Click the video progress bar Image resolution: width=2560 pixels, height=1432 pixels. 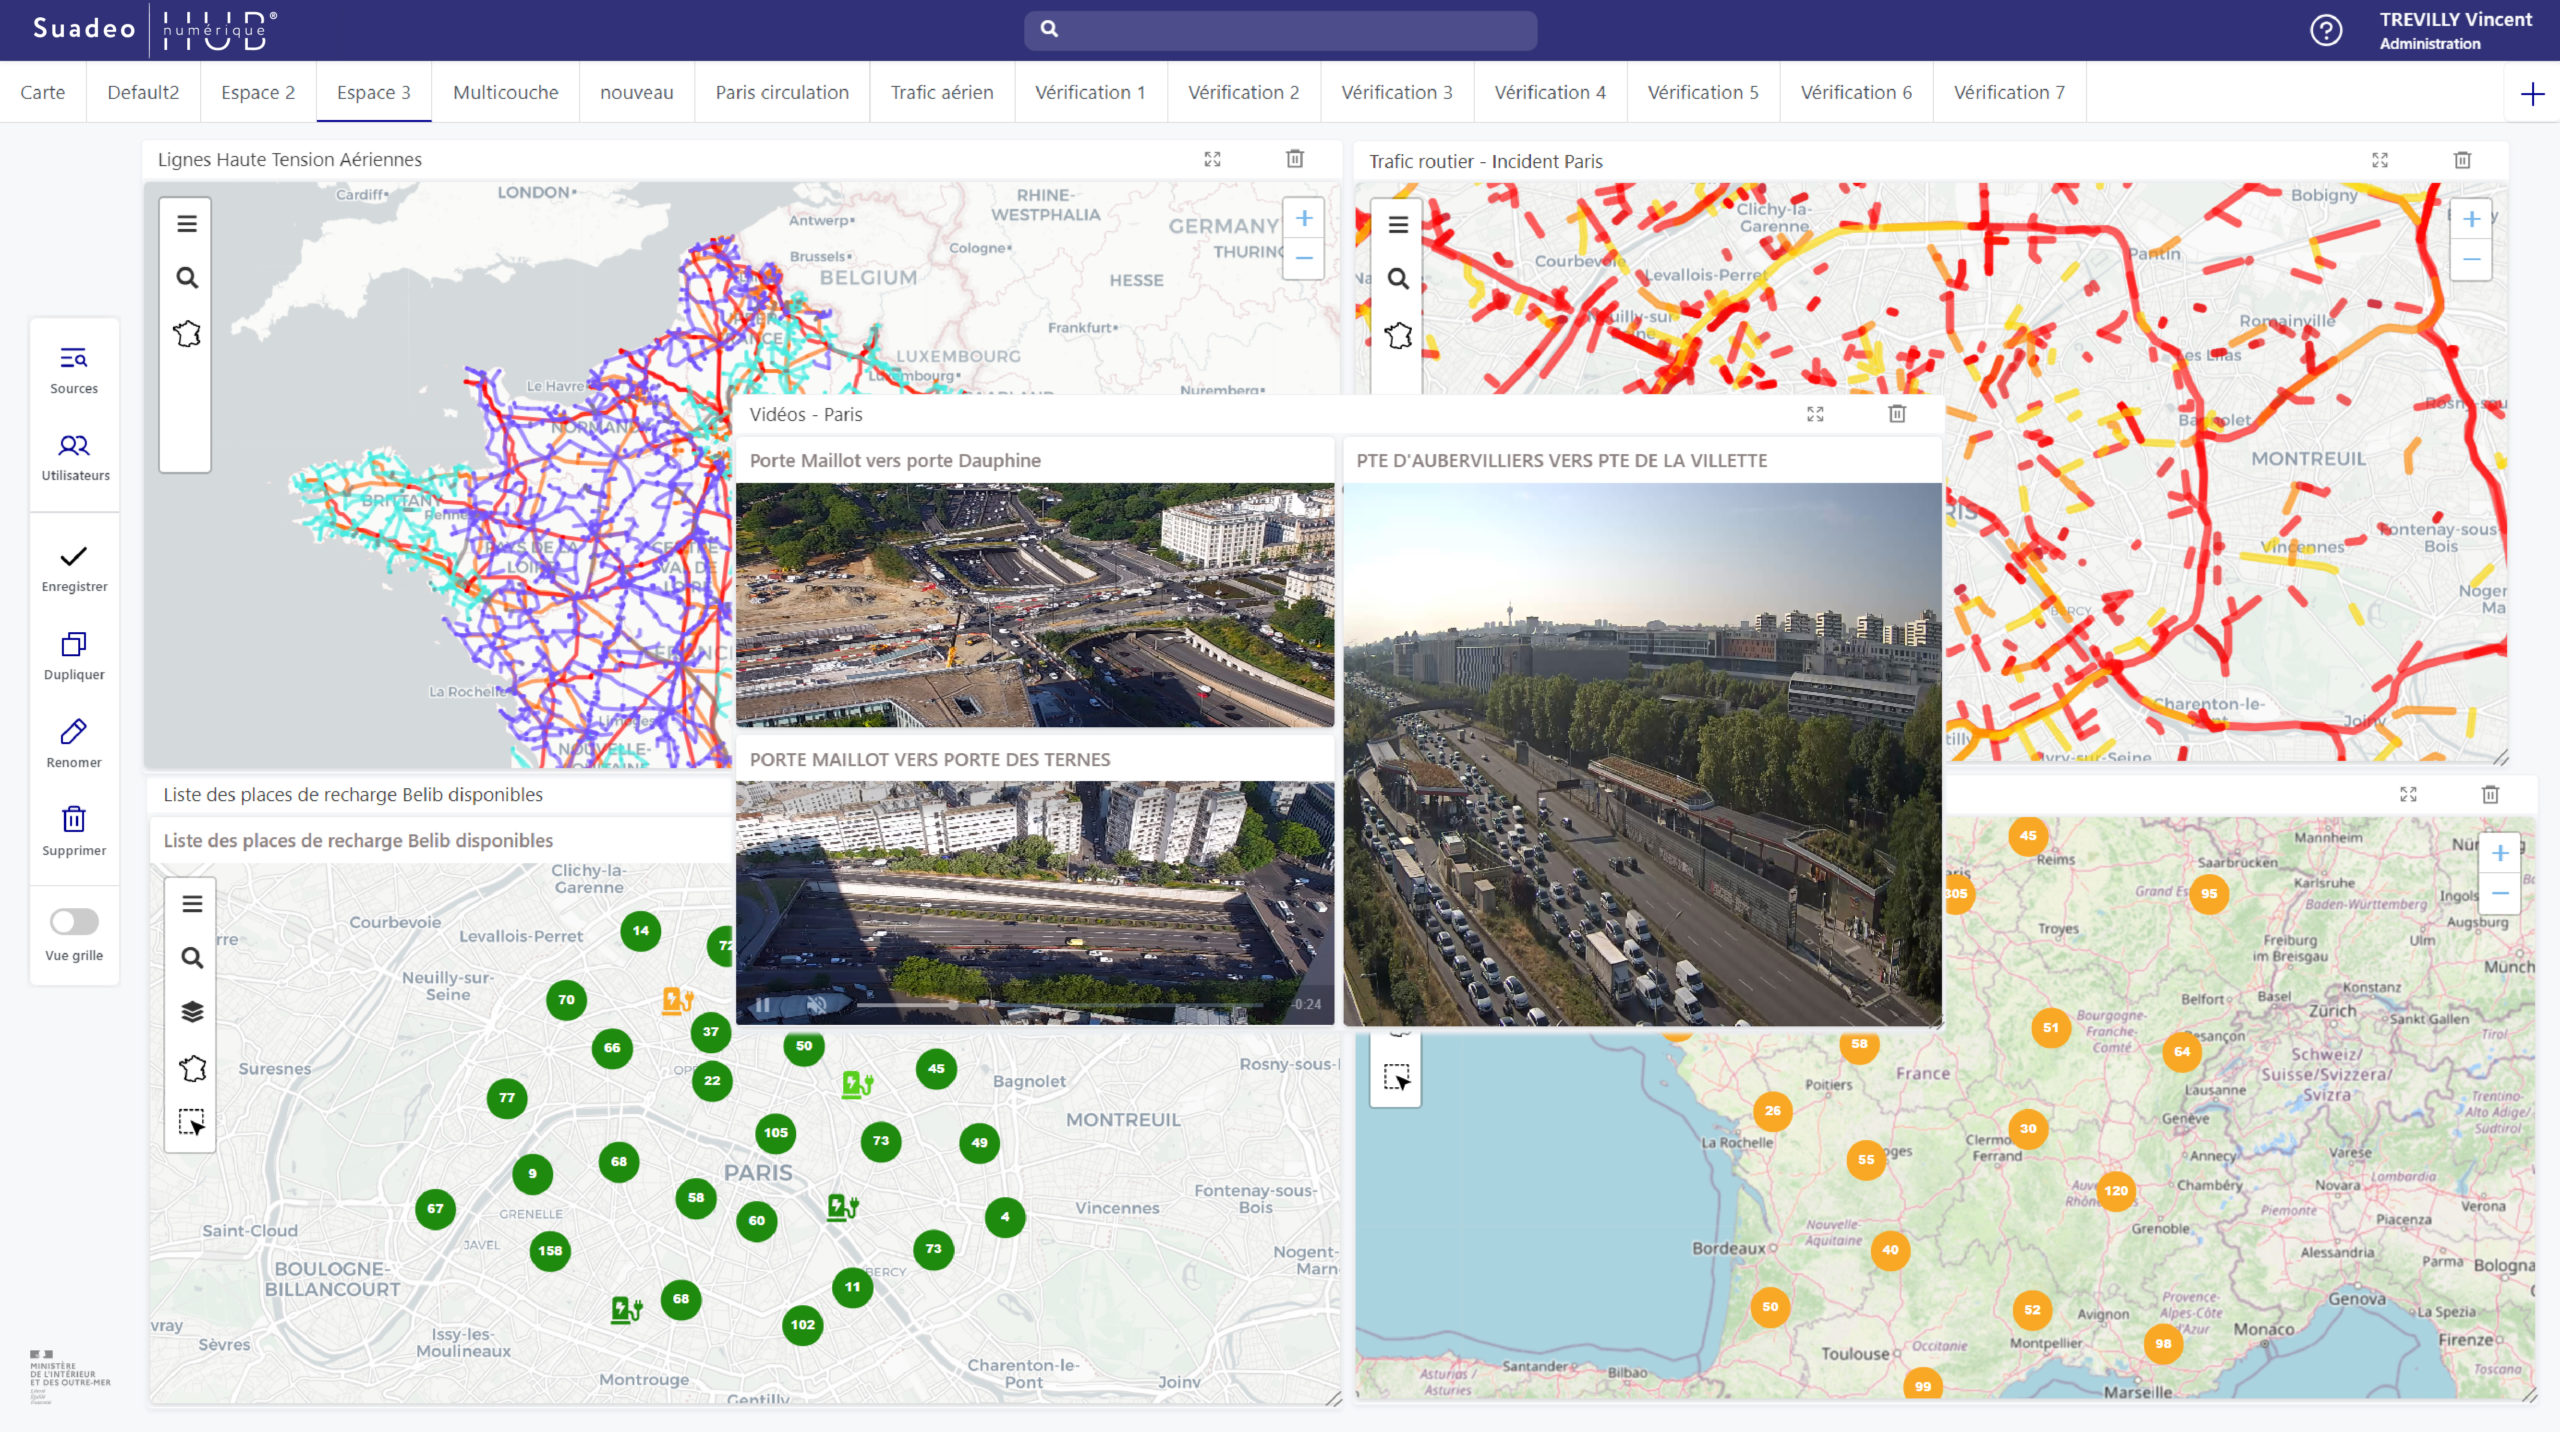click(x=1060, y=1004)
